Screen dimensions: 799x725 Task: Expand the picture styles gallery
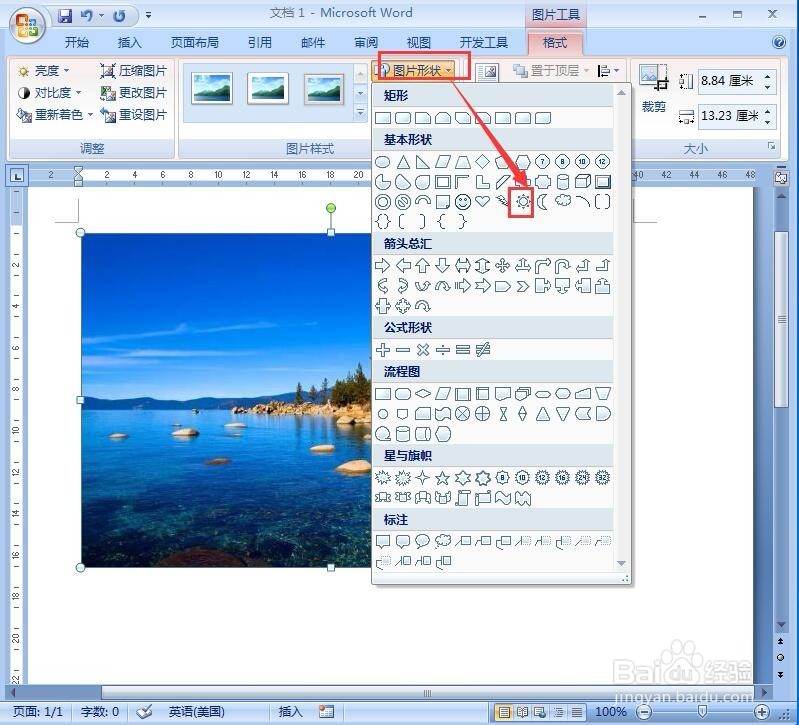coord(360,112)
